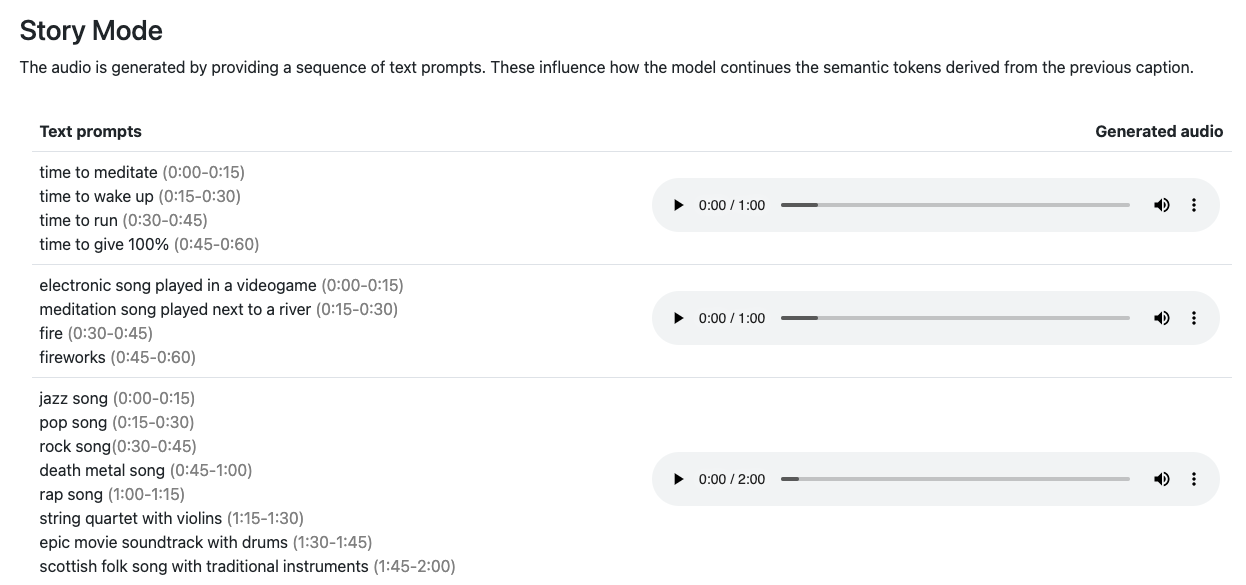This screenshot has height=585, width=1246.
Task: Click the 'Generated audio' column header
Action: (1158, 131)
